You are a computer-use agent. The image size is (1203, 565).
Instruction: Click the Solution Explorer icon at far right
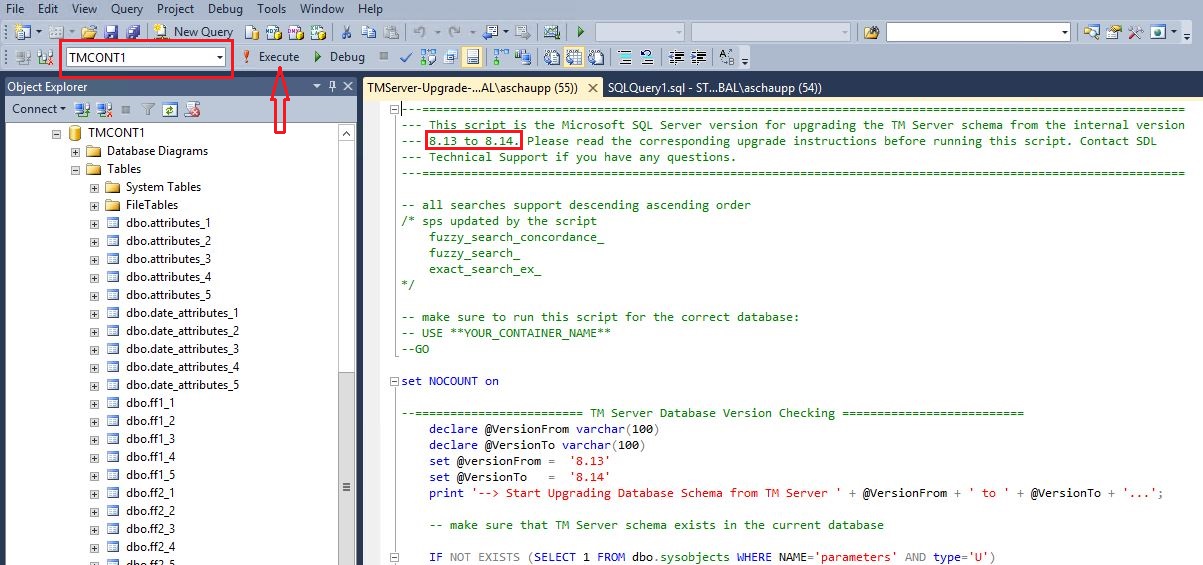tap(1092, 32)
